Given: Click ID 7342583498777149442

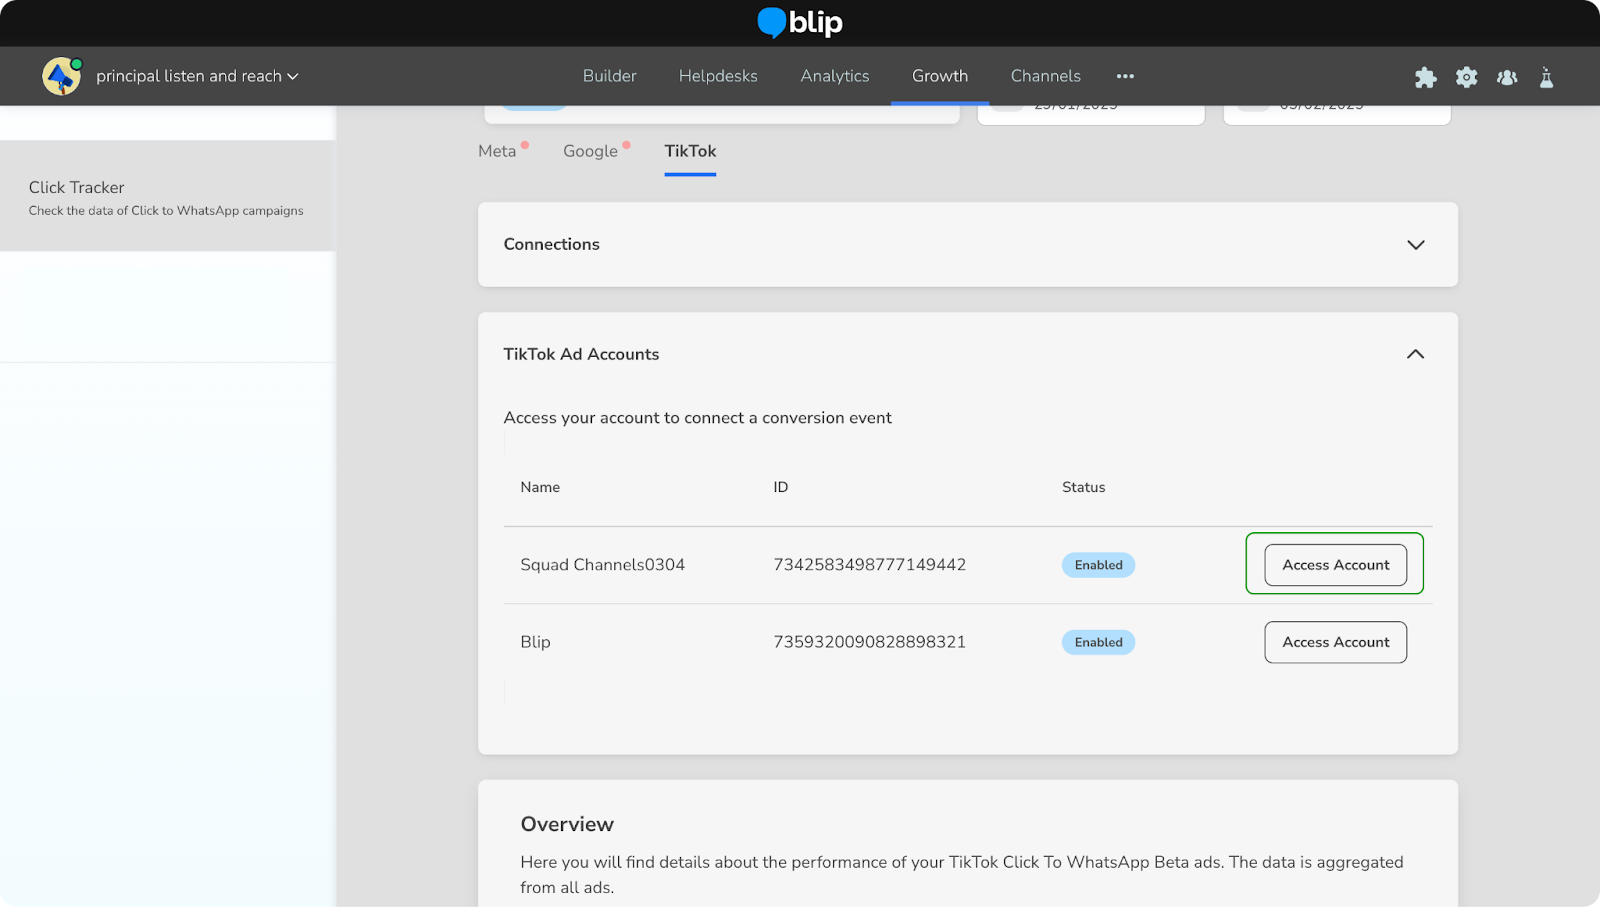Looking at the screenshot, I should (870, 565).
